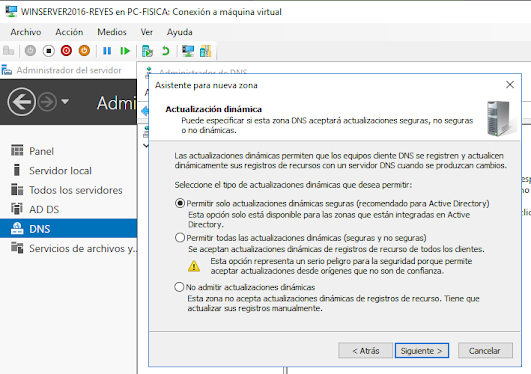The image size is (531, 374).
Task: Click the red Shut Down icon
Action: (x=66, y=51)
